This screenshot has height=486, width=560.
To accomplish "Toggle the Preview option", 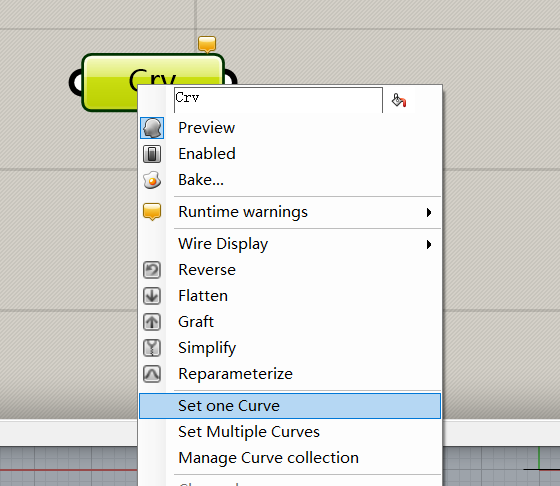I will (x=290, y=128).
